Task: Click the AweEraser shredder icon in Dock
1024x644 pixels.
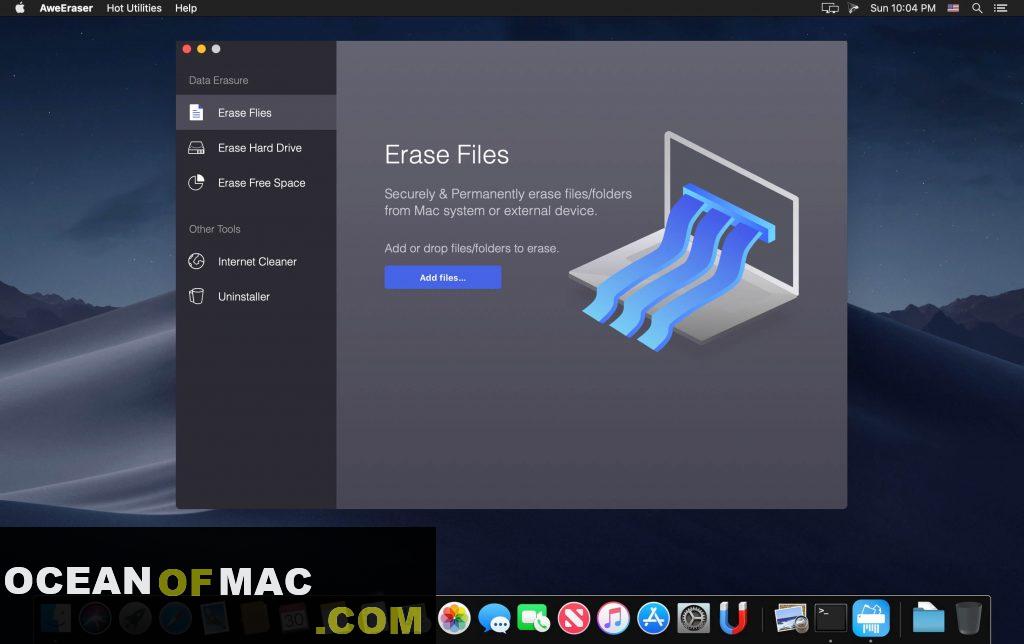Action: 871,617
